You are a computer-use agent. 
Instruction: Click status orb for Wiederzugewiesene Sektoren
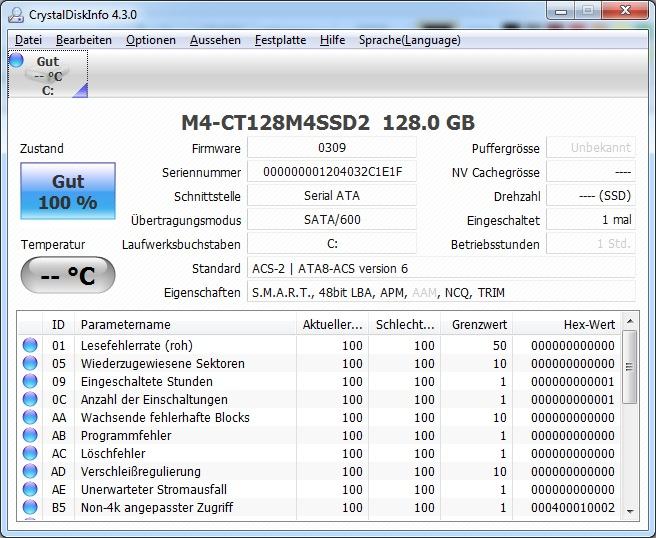point(30,363)
